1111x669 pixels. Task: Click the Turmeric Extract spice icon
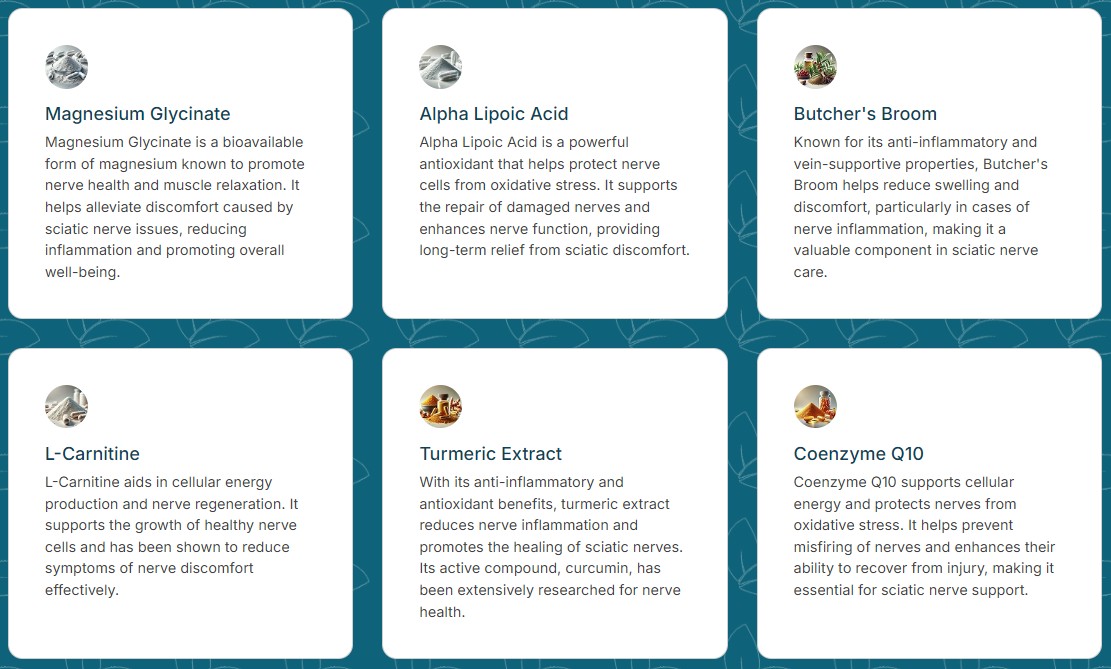coord(441,406)
